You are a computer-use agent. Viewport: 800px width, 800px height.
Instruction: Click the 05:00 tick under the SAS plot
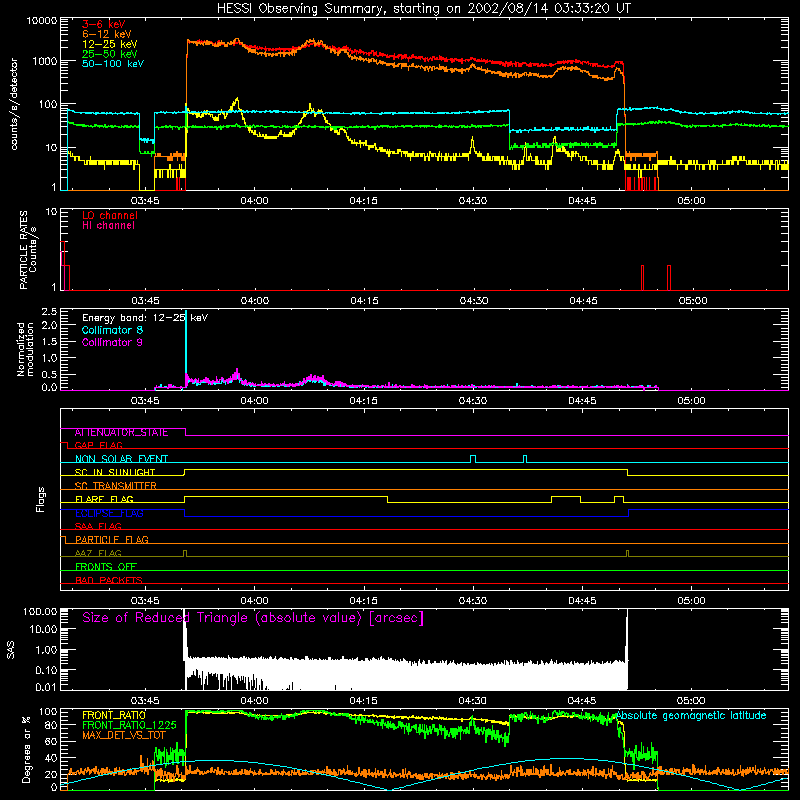pos(691,701)
